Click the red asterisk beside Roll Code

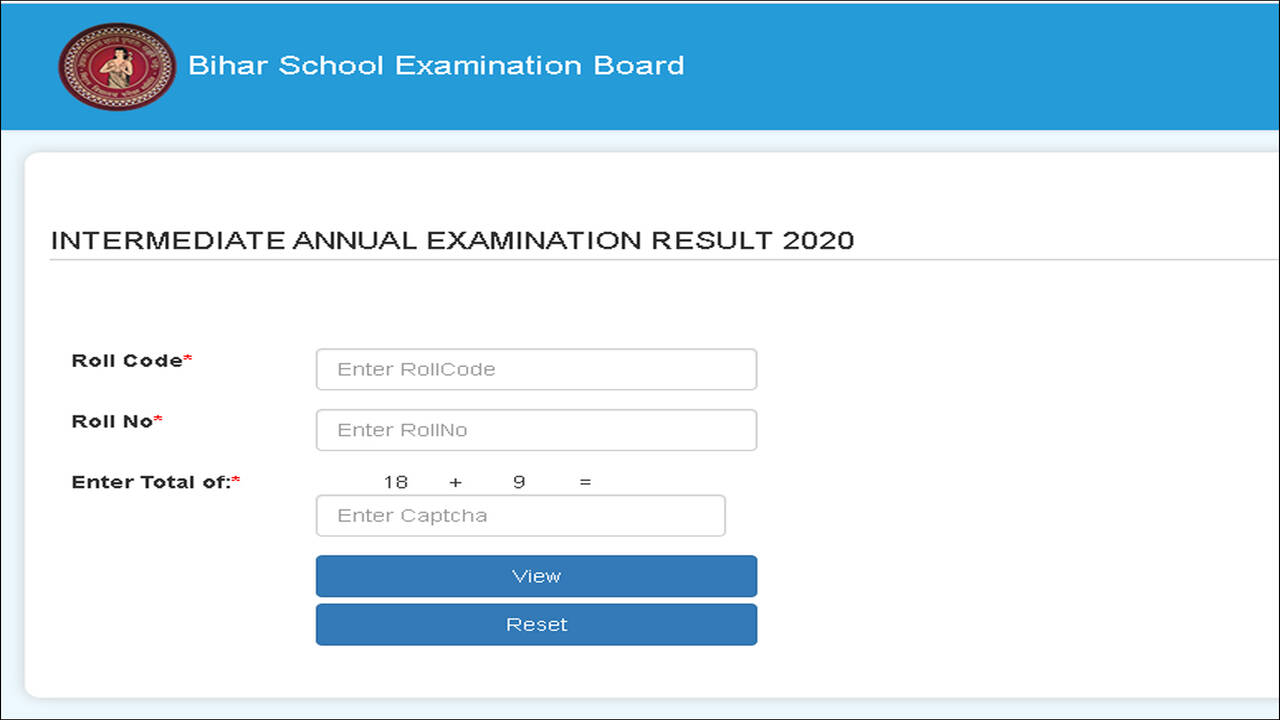[188, 359]
